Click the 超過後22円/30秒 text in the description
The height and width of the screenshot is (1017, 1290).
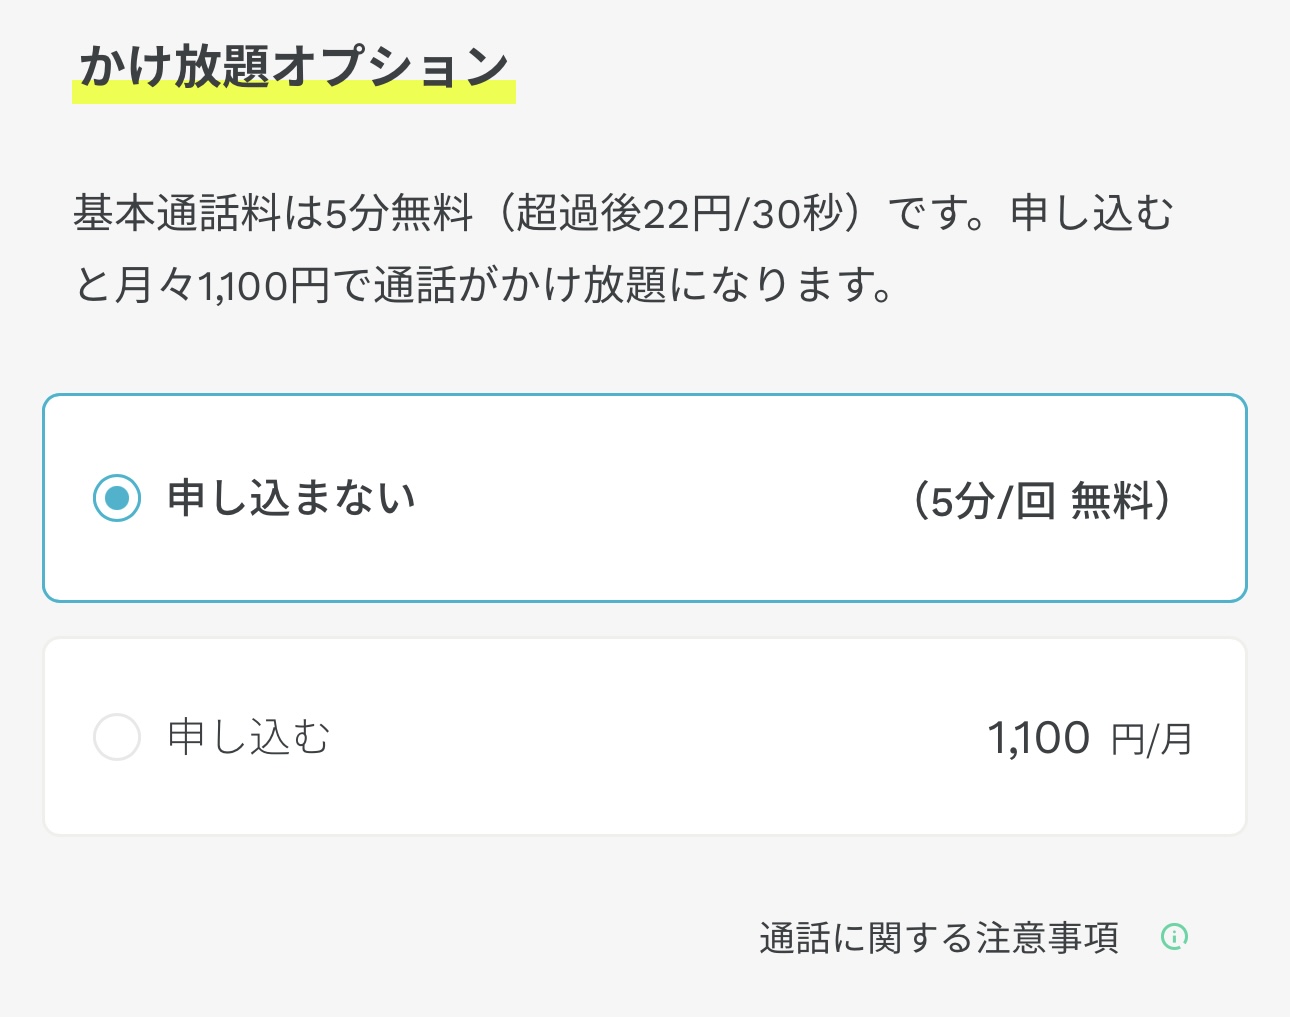click(680, 213)
